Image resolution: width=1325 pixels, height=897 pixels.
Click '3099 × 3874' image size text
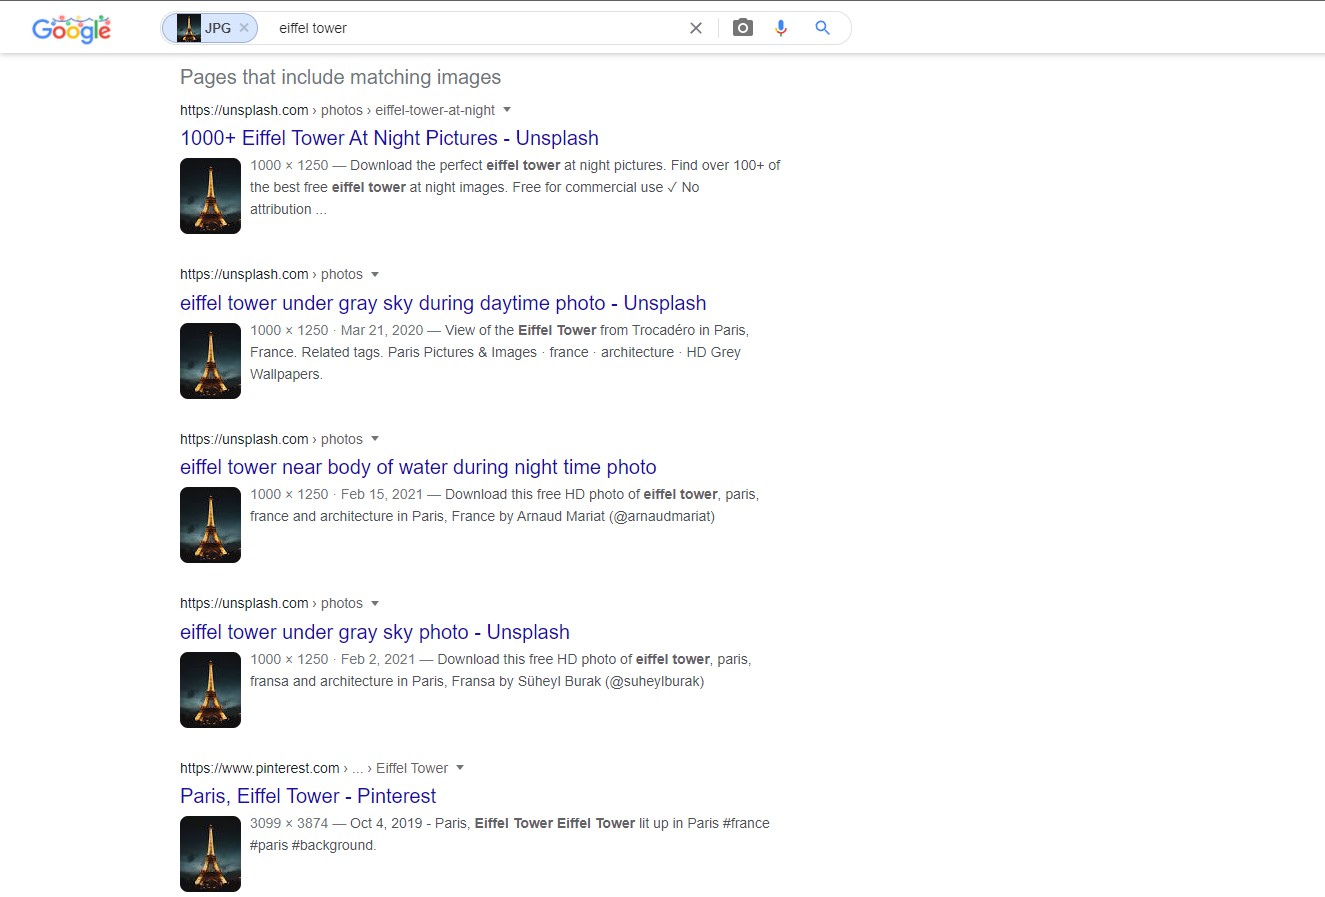[x=289, y=823]
